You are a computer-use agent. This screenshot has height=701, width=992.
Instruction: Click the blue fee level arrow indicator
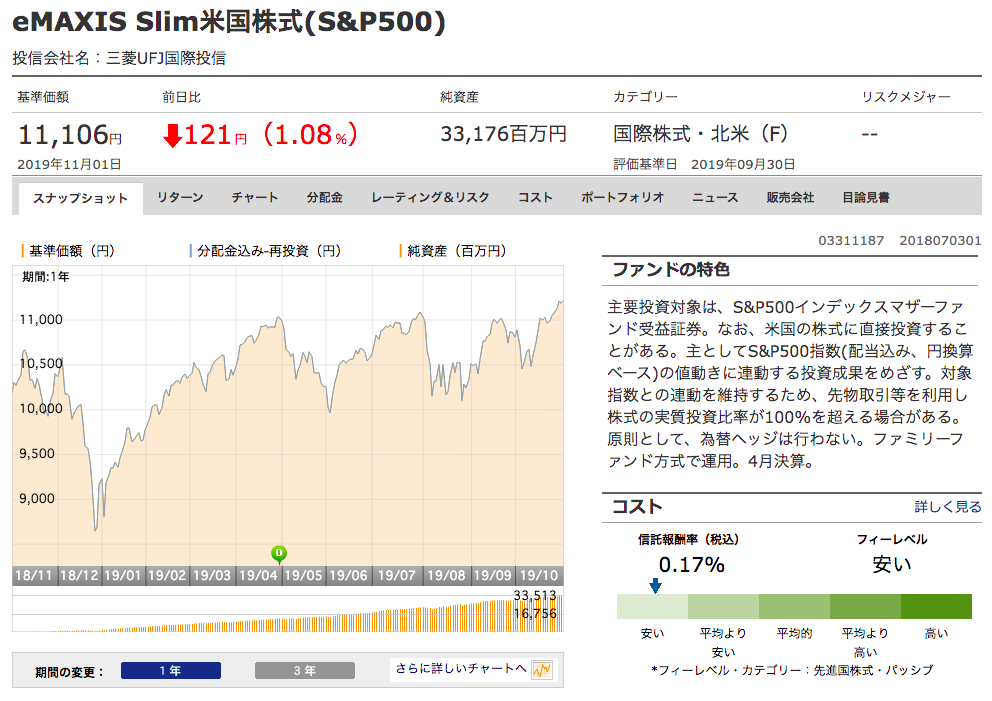click(x=655, y=586)
